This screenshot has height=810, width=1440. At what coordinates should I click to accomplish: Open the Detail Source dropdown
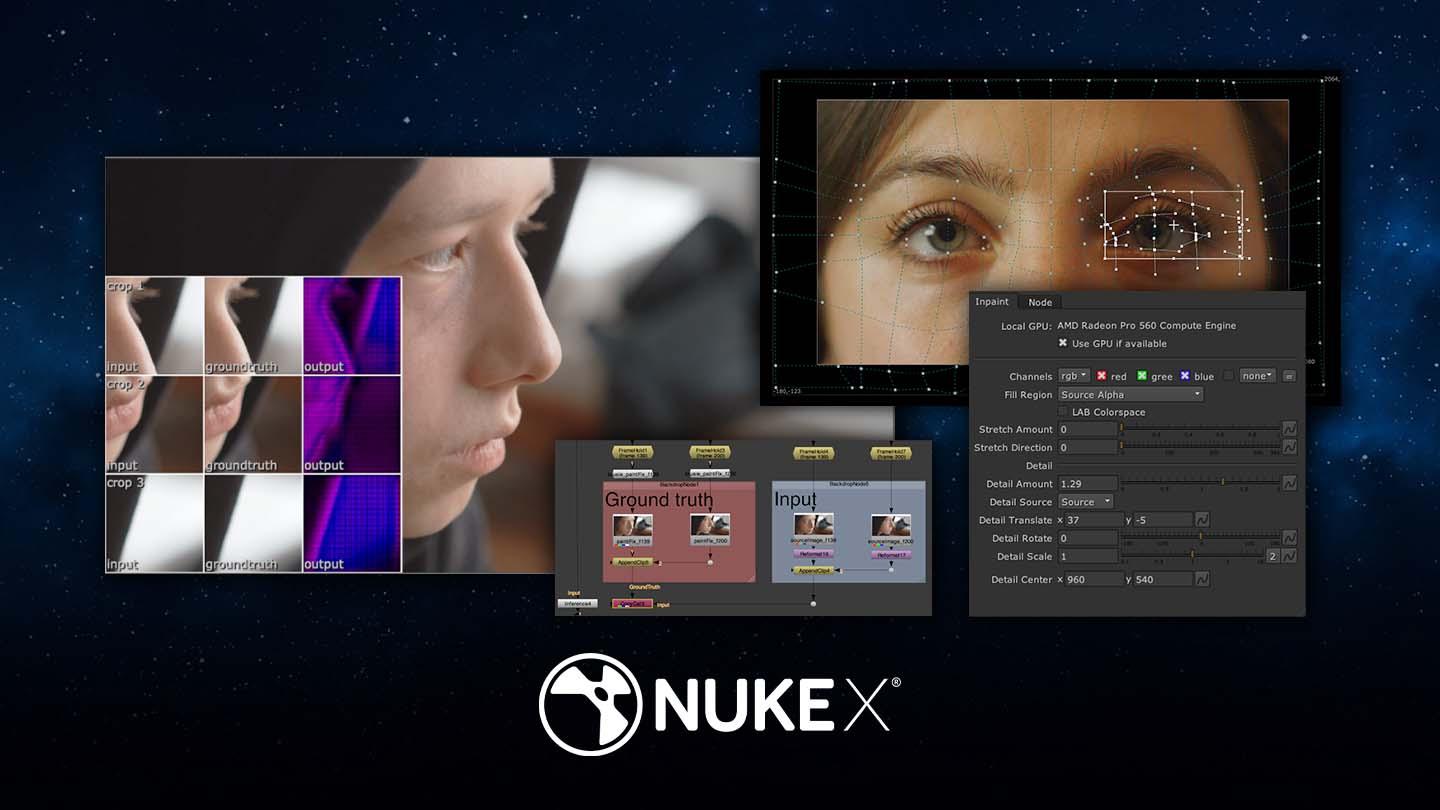(1085, 501)
